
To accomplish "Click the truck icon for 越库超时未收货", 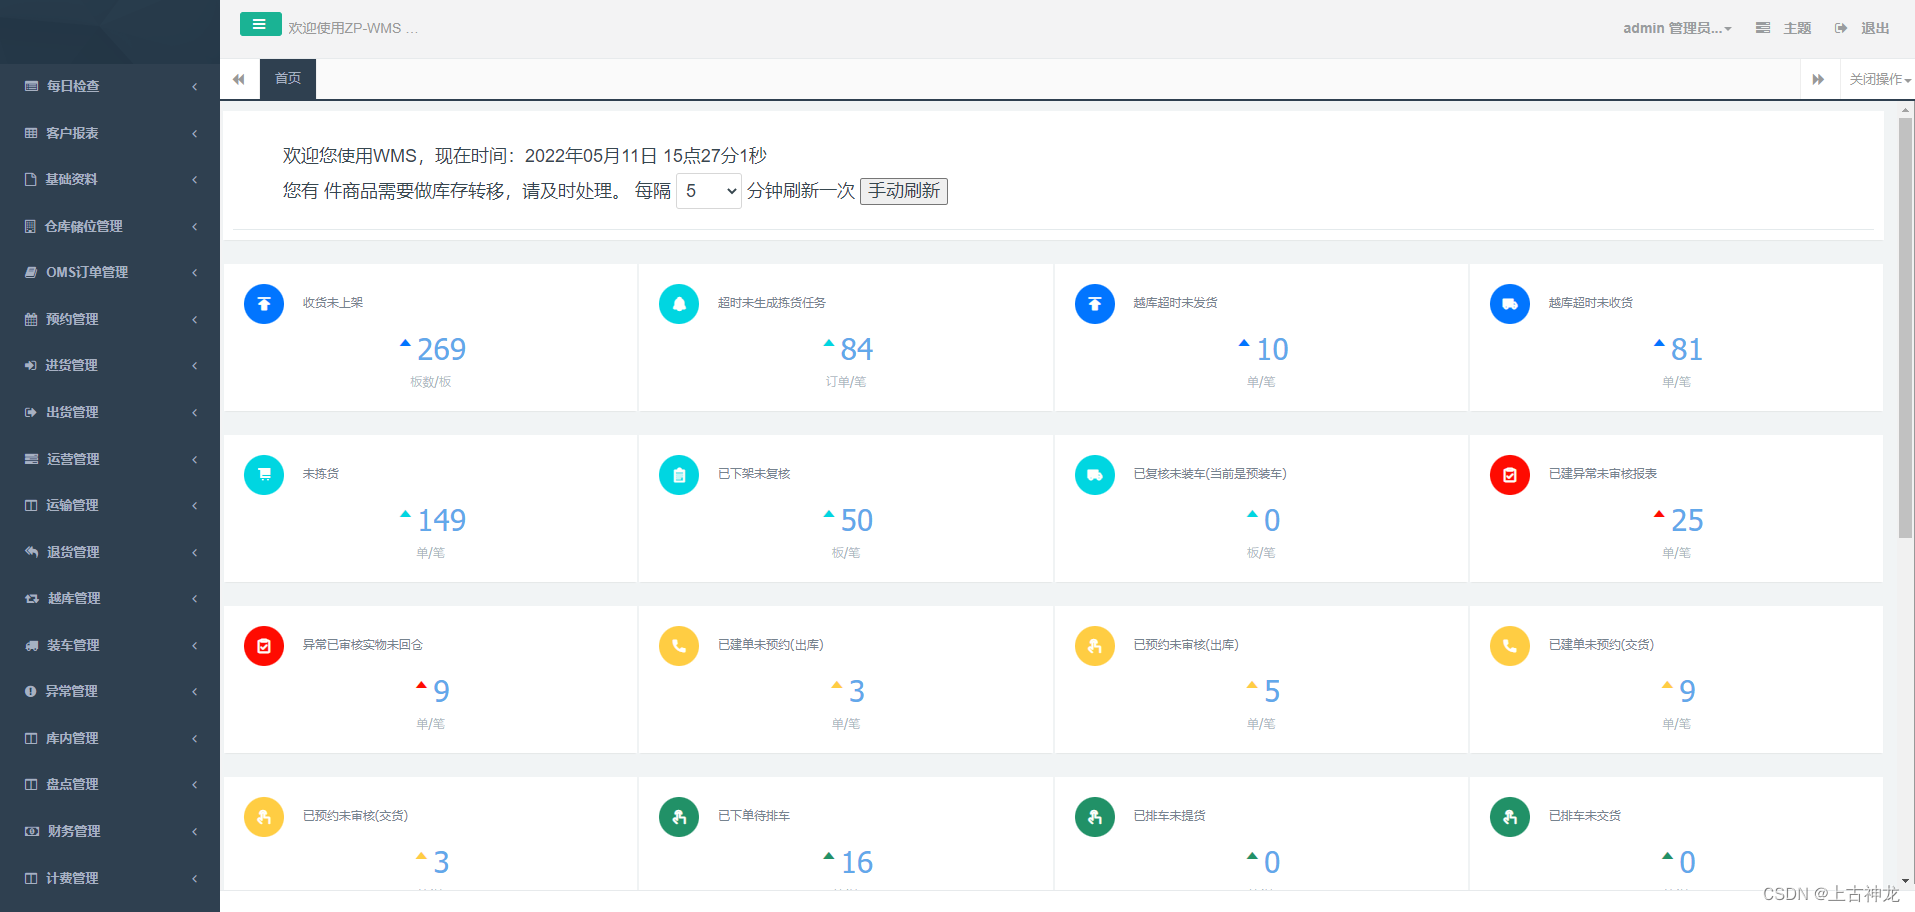I will (1510, 304).
